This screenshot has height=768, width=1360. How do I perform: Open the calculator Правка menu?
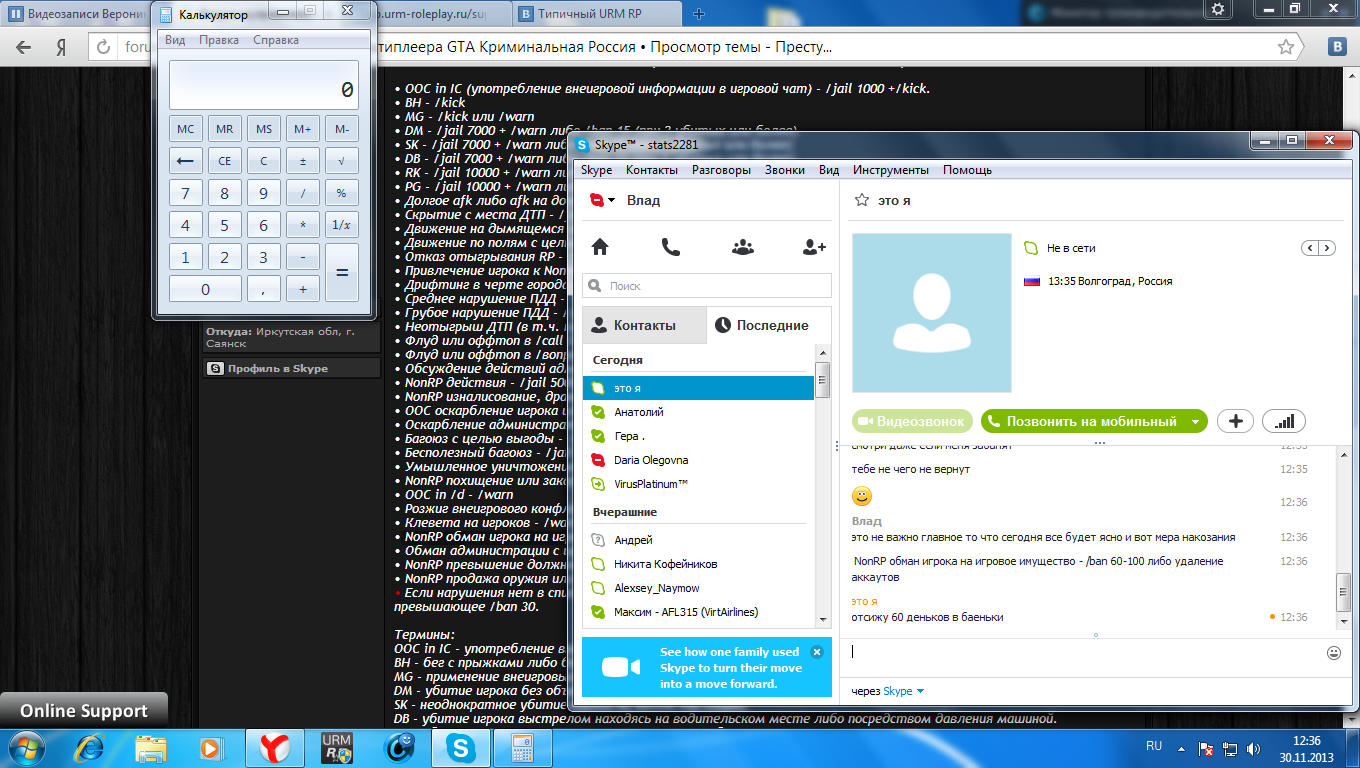(x=219, y=40)
